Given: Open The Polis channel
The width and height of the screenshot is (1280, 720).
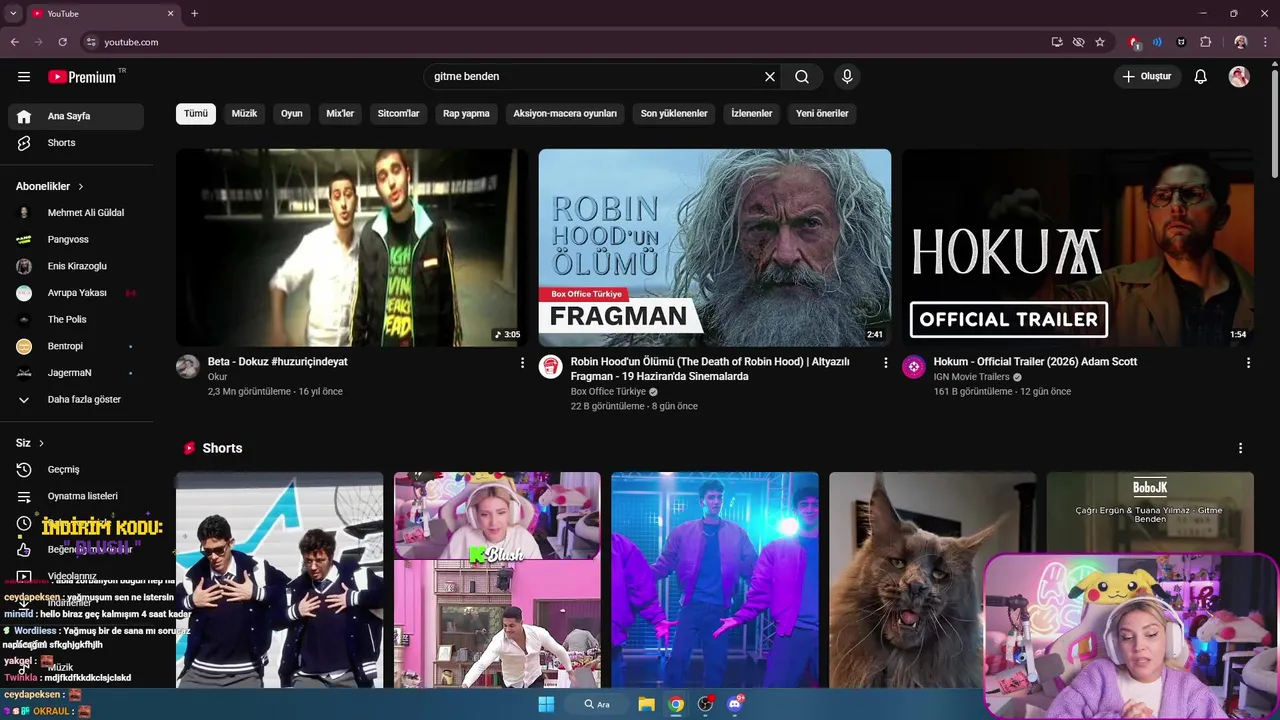Looking at the screenshot, I should click(76, 319).
